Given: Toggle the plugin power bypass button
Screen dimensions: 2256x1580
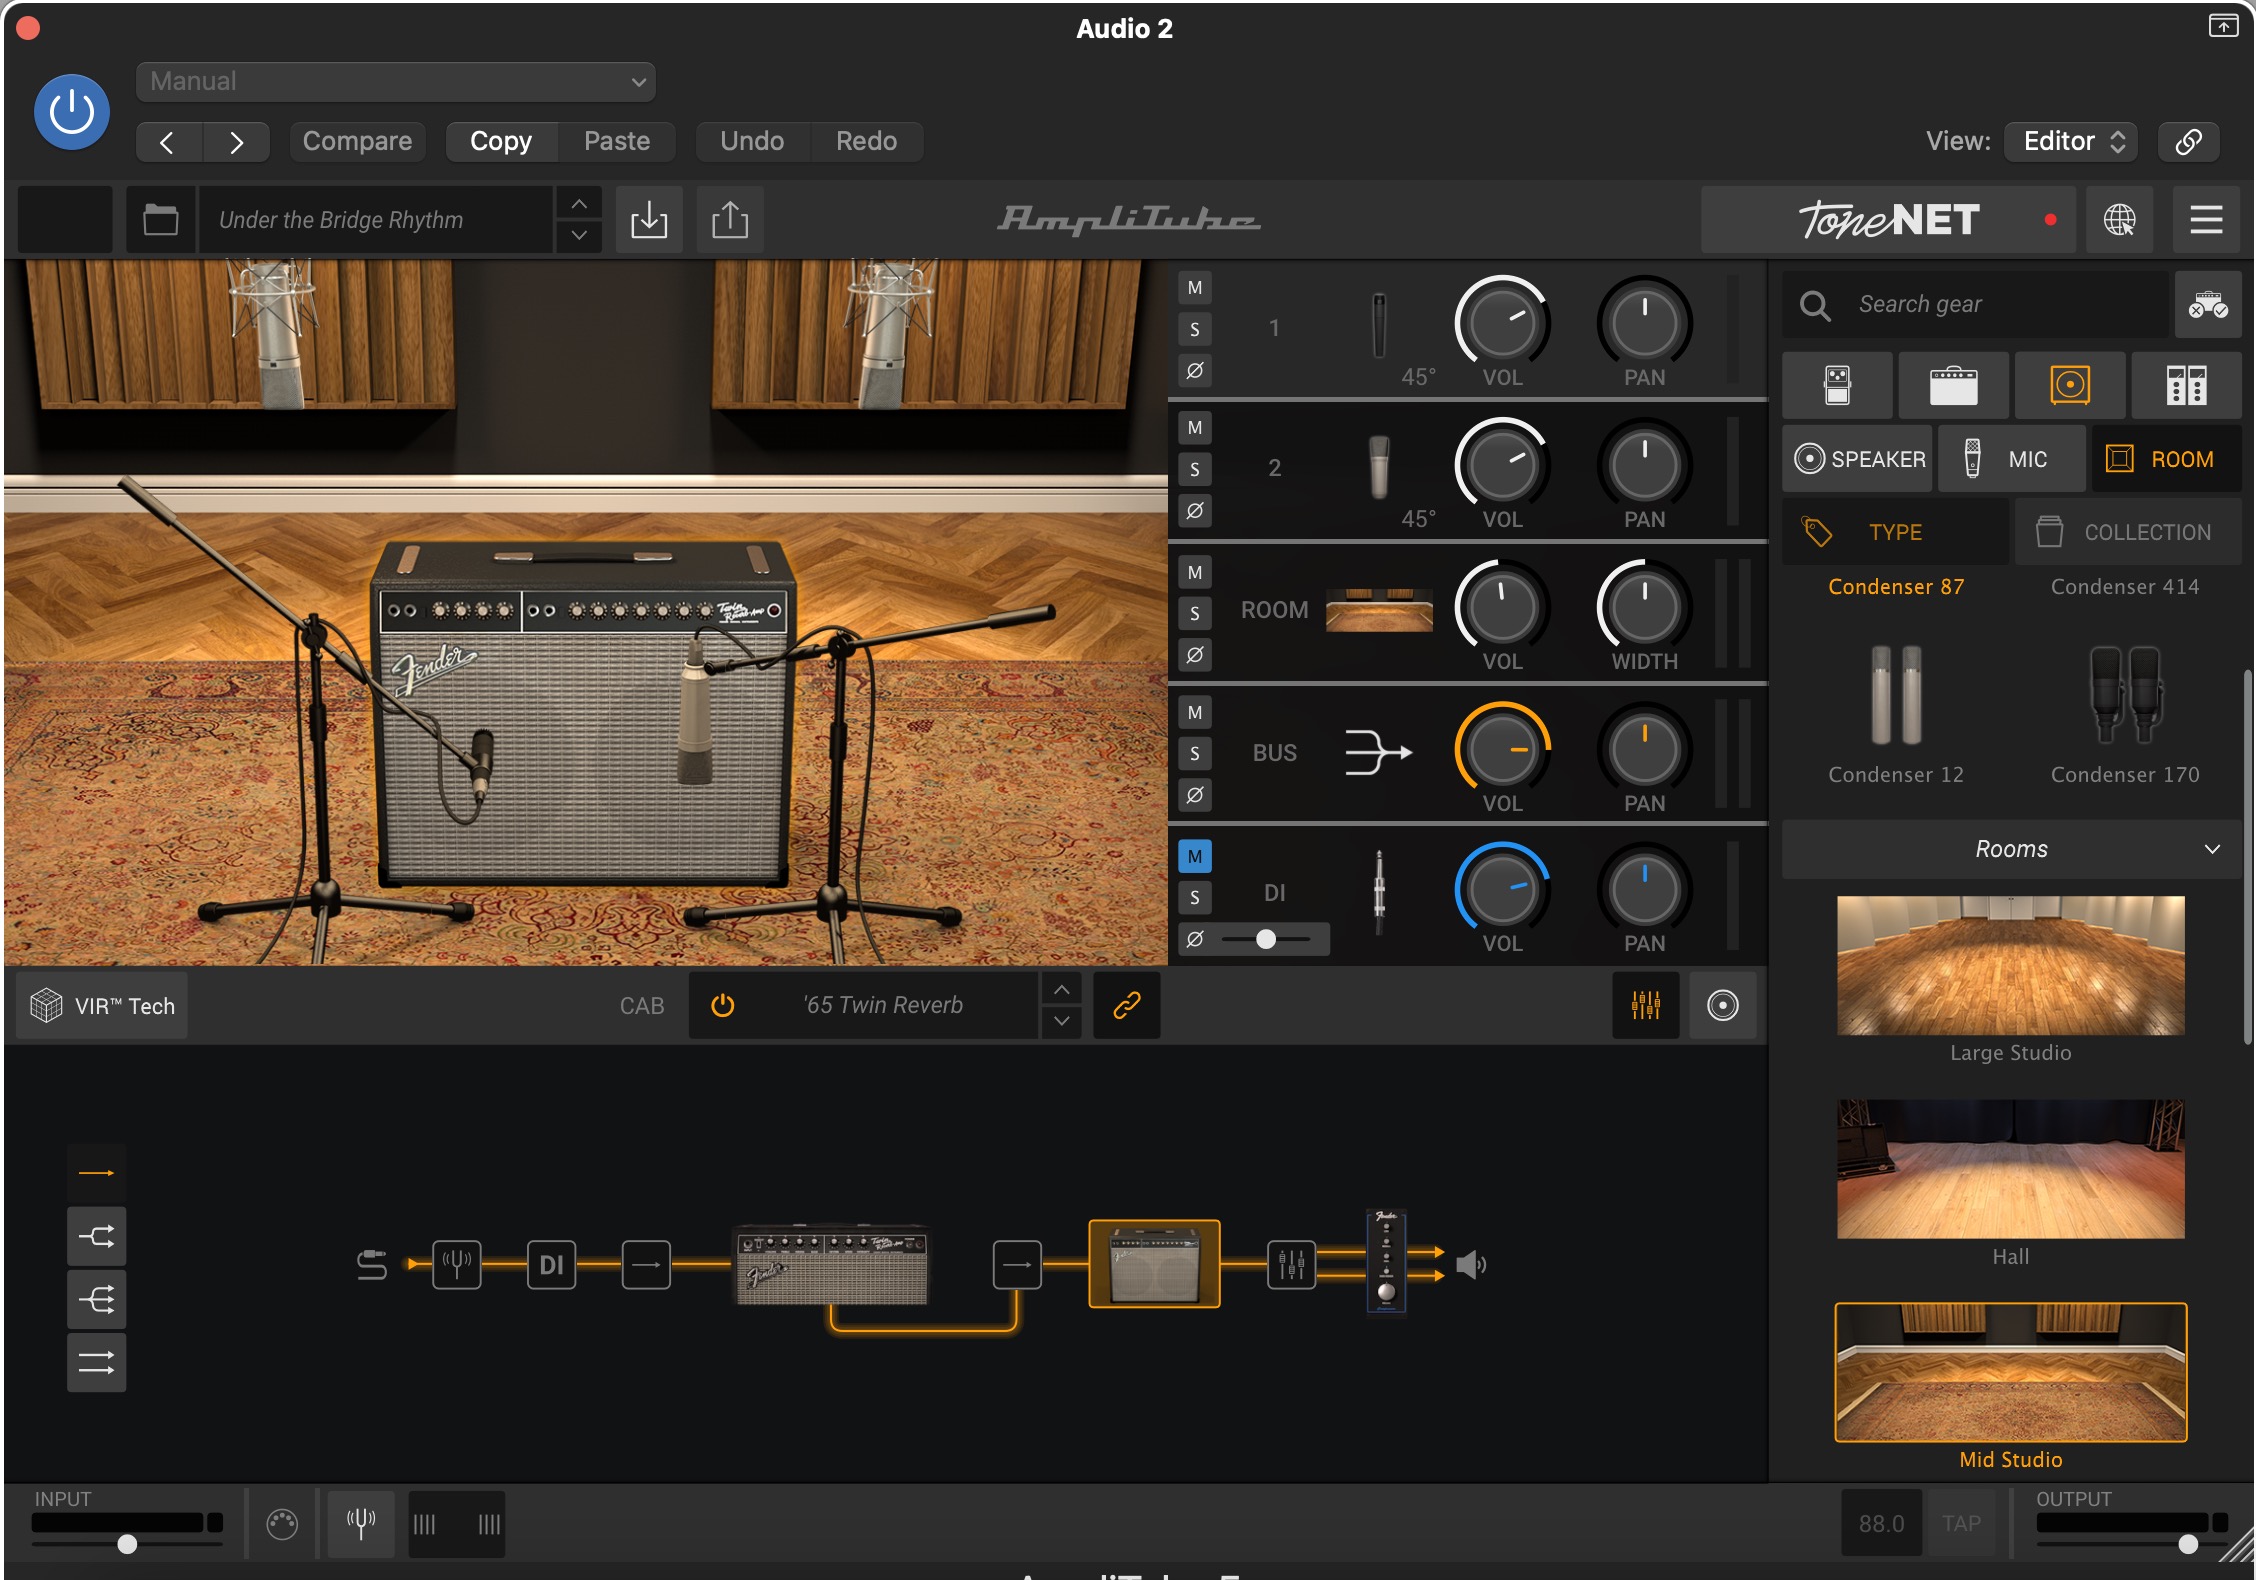Looking at the screenshot, I should click(72, 112).
